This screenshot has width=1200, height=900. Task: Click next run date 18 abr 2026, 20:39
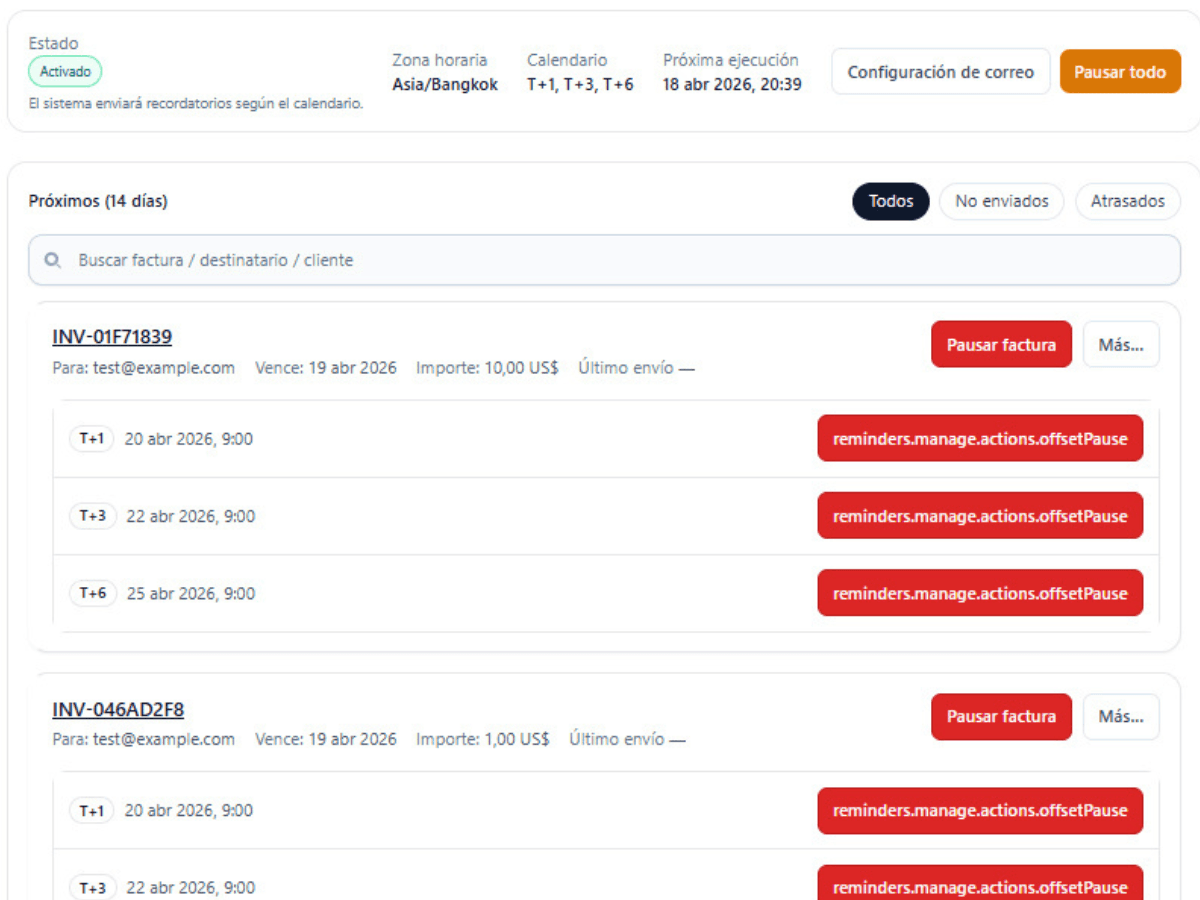pyautogui.click(x=732, y=85)
